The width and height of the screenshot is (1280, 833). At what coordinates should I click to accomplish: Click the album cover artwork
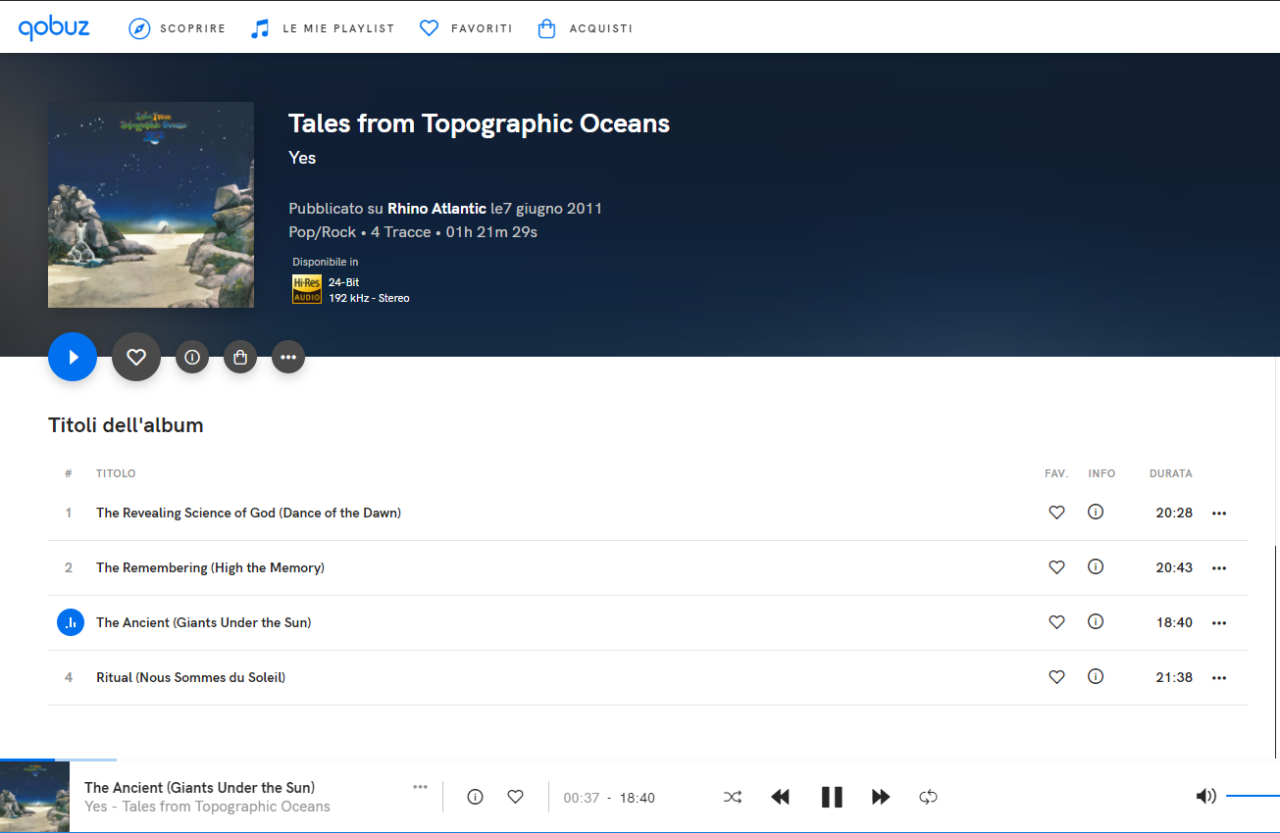pyautogui.click(x=151, y=205)
